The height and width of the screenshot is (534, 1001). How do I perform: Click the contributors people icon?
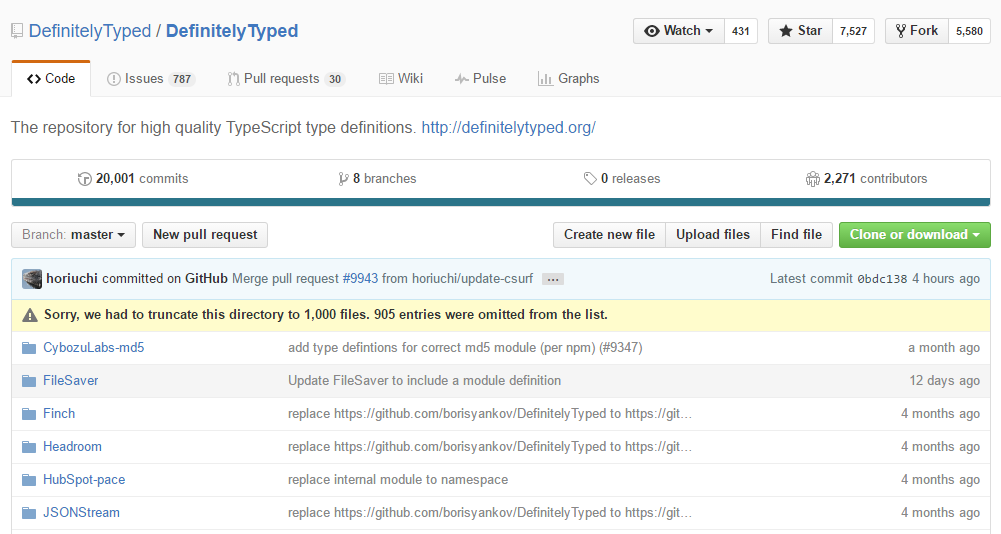tap(813, 179)
